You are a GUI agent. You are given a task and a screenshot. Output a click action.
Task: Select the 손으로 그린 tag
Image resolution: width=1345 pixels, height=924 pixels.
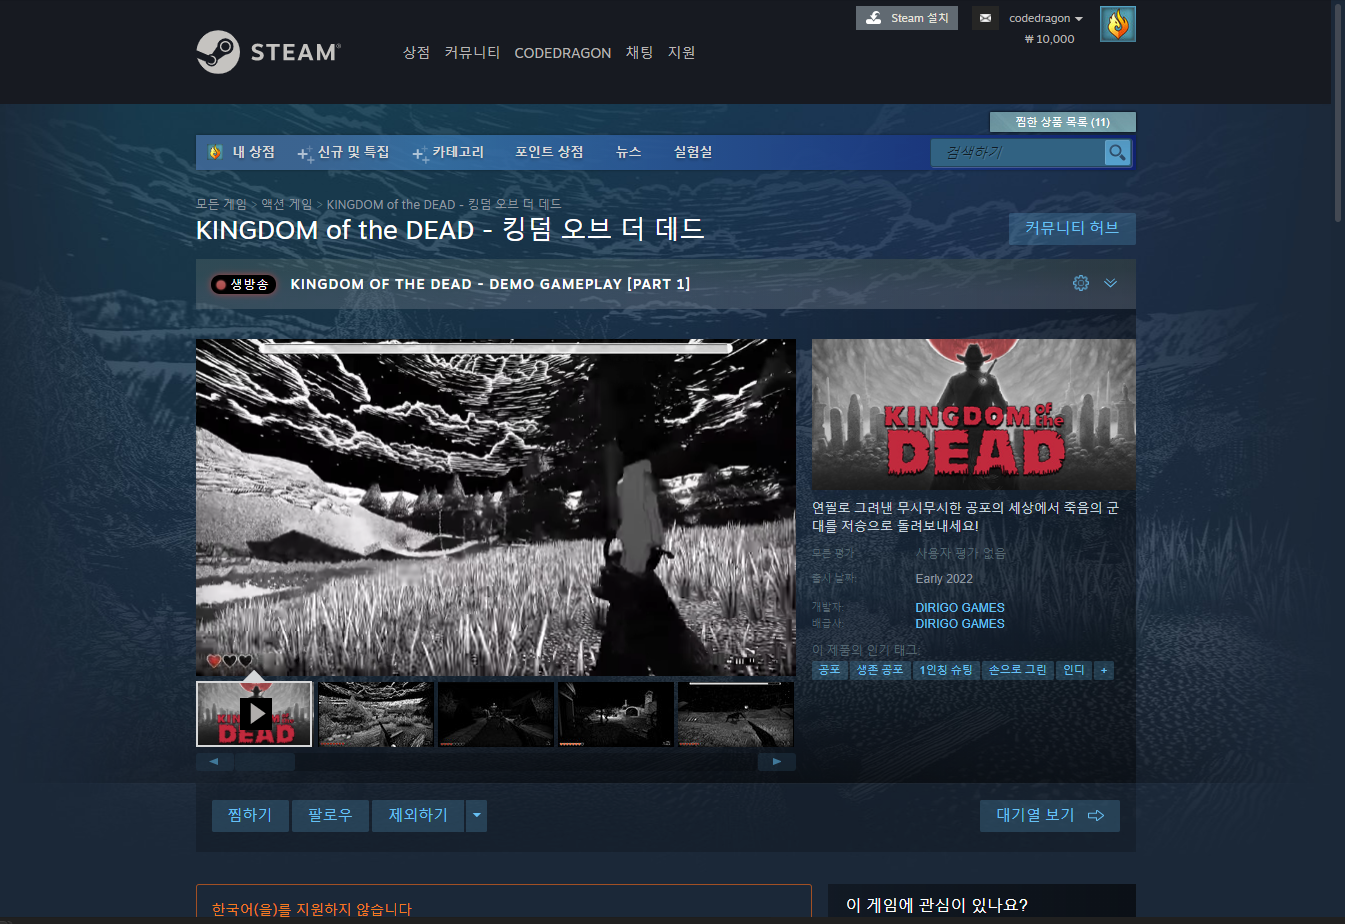(x=1018, y=670)
